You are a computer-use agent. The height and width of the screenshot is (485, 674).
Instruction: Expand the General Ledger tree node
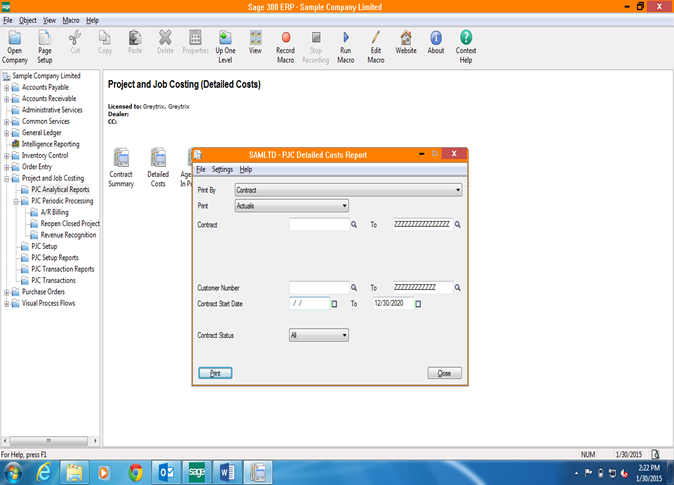[6, 133]
